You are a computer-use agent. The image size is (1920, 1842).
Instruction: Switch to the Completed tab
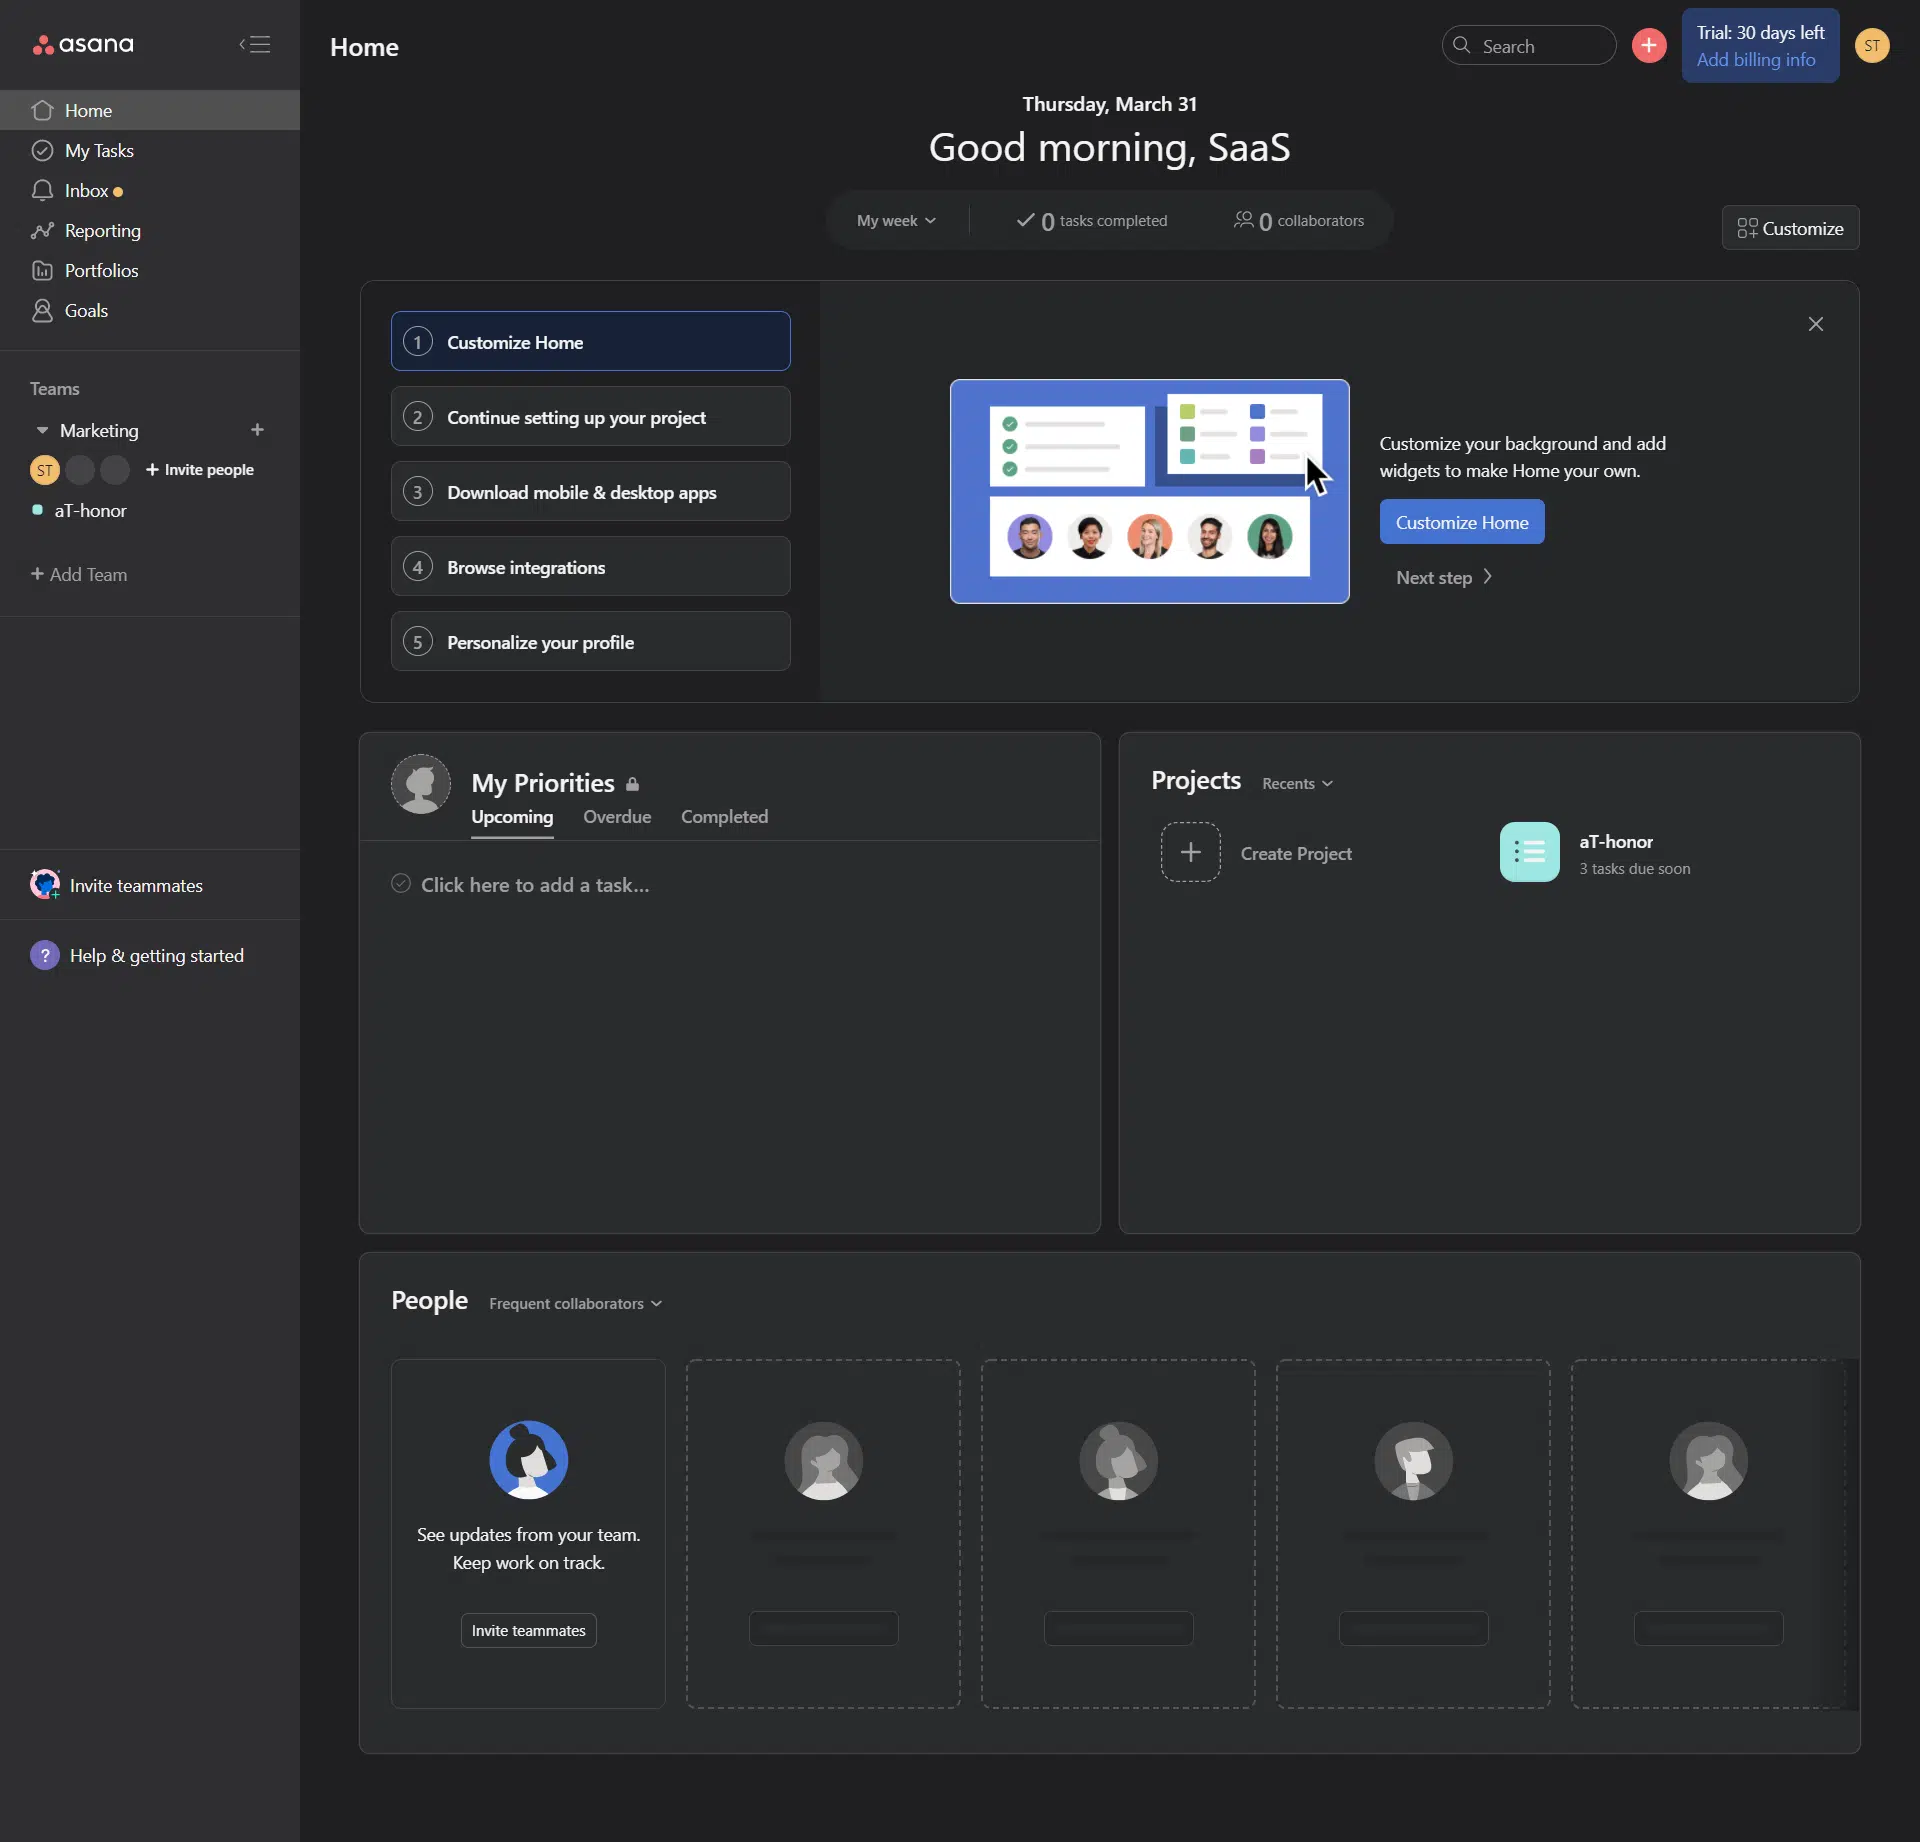[x=724, y=817]
